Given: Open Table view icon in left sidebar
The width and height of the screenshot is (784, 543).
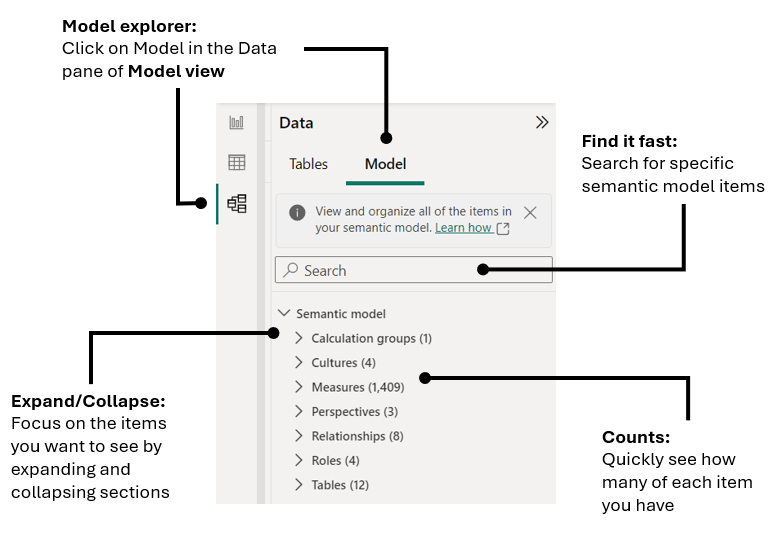Looking at the screenshot, I should tap(236, 162).
